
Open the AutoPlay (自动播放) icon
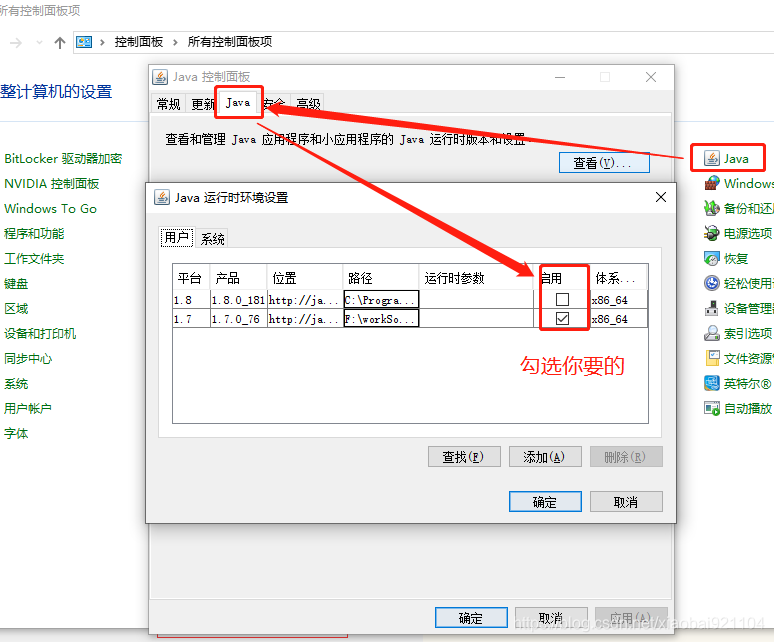711,409
